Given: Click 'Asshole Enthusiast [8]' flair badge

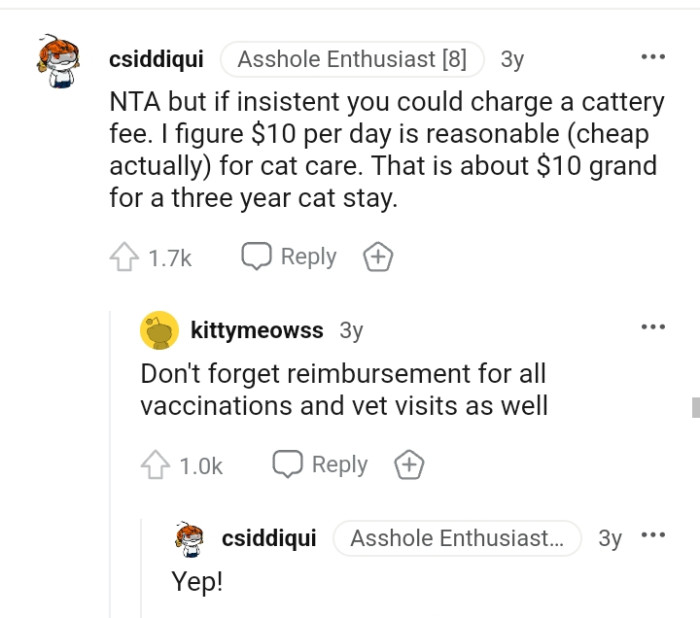Looking at the screenshot, I should [x=351, y=59].
